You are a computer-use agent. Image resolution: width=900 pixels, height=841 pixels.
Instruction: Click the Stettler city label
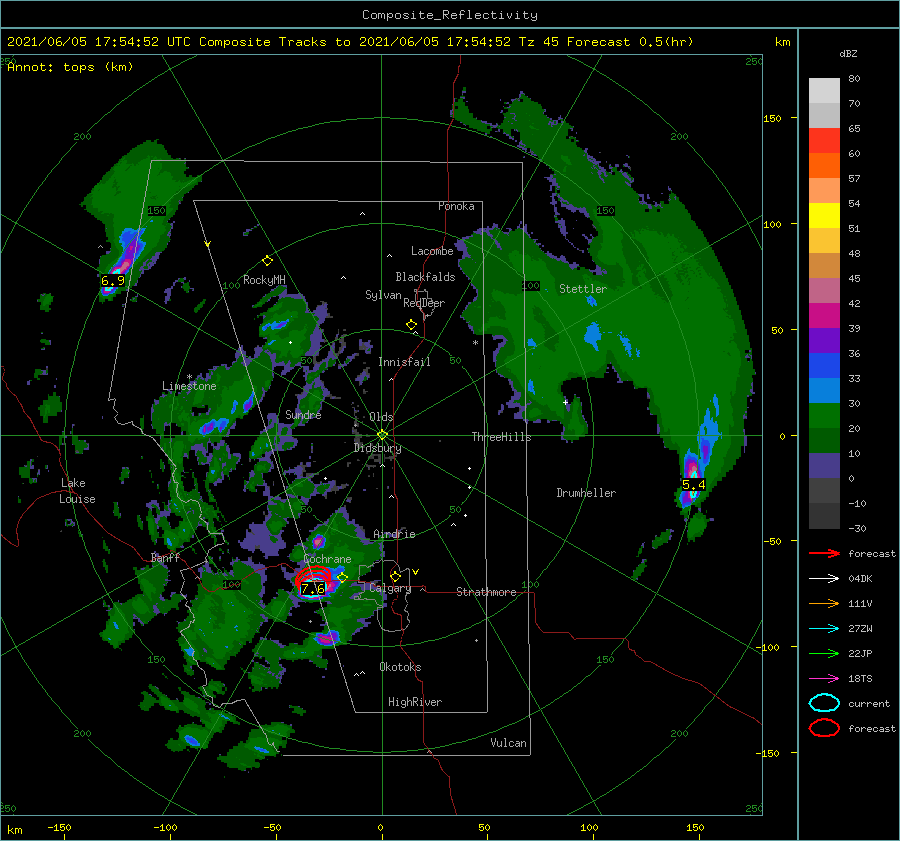click(583, 289)
